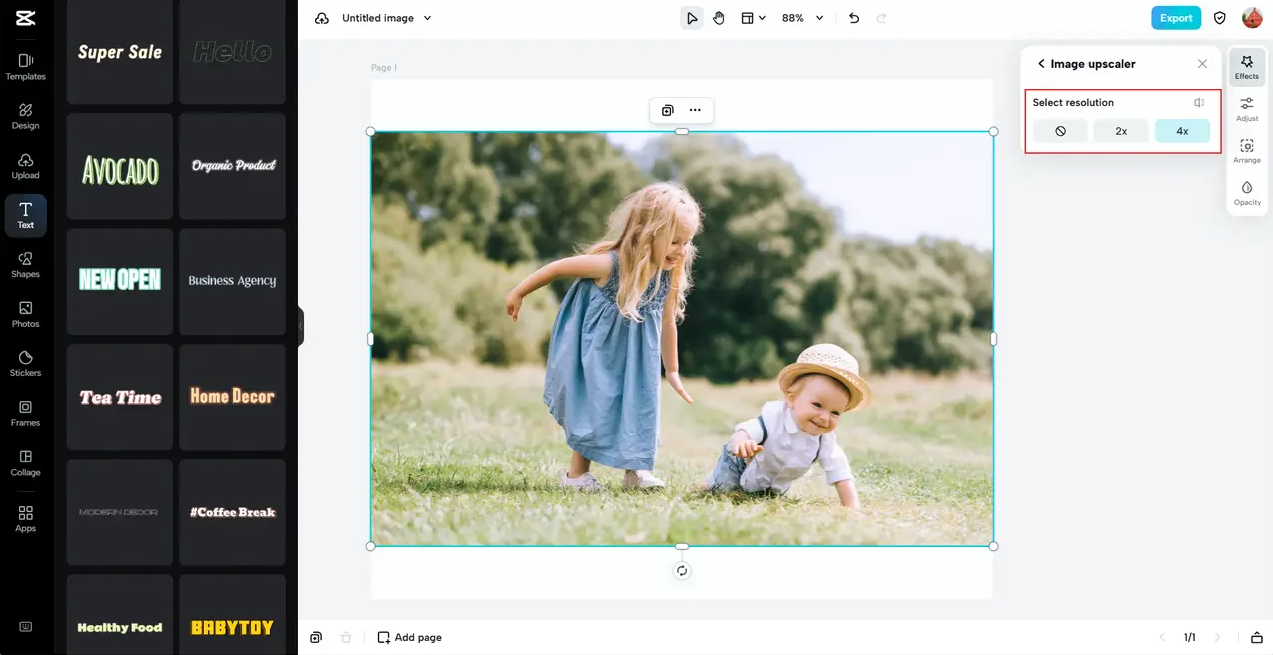The width and height of the screenshot is (1273, 655).
Task: Select the children photo on canvas
Action: tap(682, 339)
